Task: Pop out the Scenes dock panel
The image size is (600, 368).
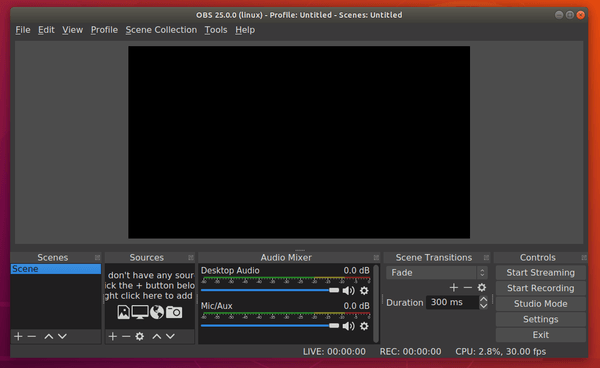Action: pos(98,257)
